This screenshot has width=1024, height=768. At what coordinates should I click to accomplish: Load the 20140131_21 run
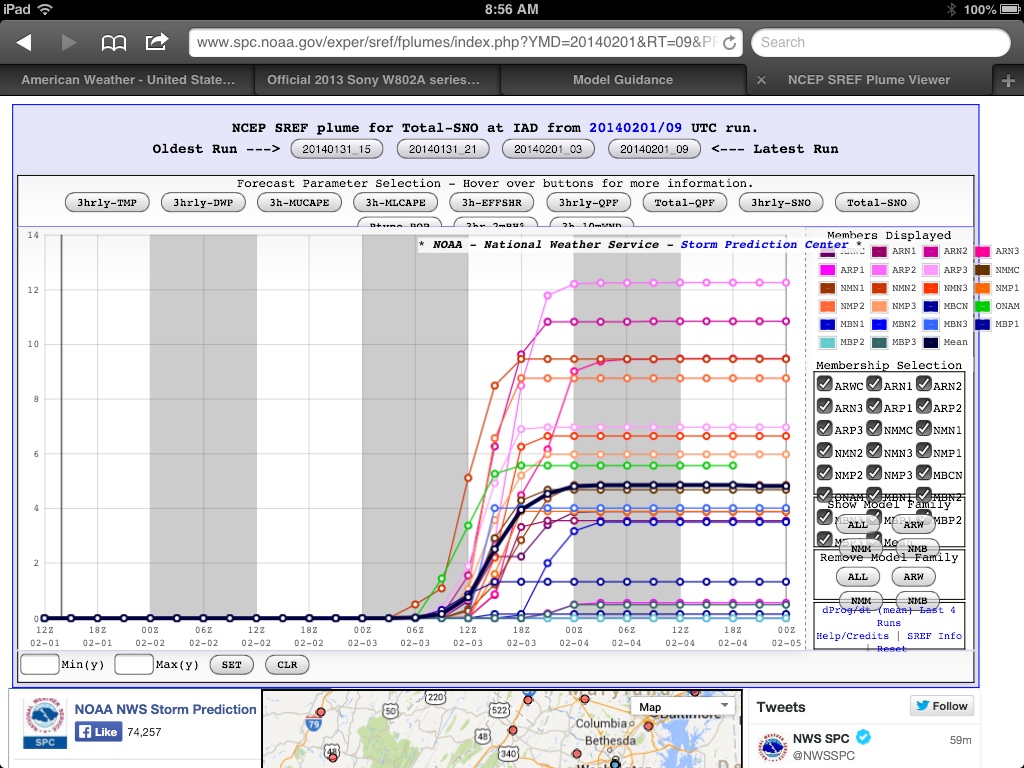pyautogui.click(x=443, y=149)
